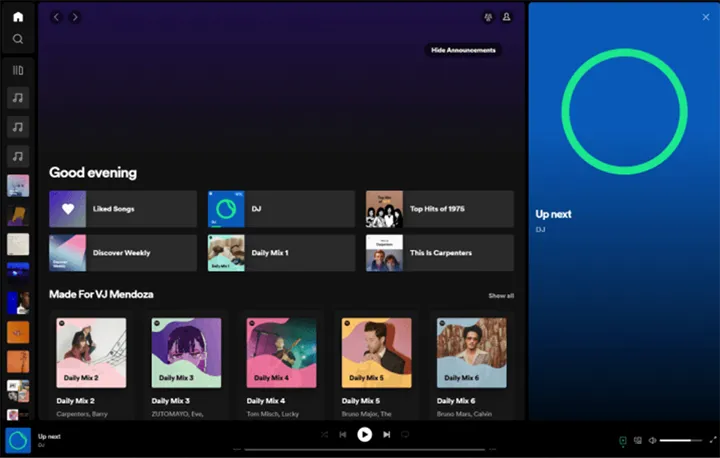The image size is (720, 458).
Task: Toggle shuffle in playback controls
Action: (x=324, y=435)
